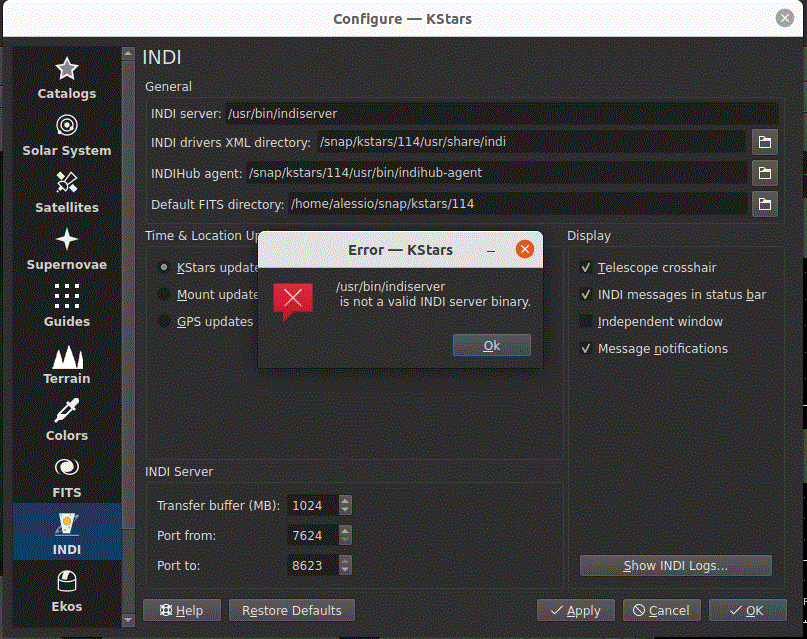Viewport: 807px width, 639px height.
Task: Edit the INDIHub agent path field
Action: coord(497,173)
